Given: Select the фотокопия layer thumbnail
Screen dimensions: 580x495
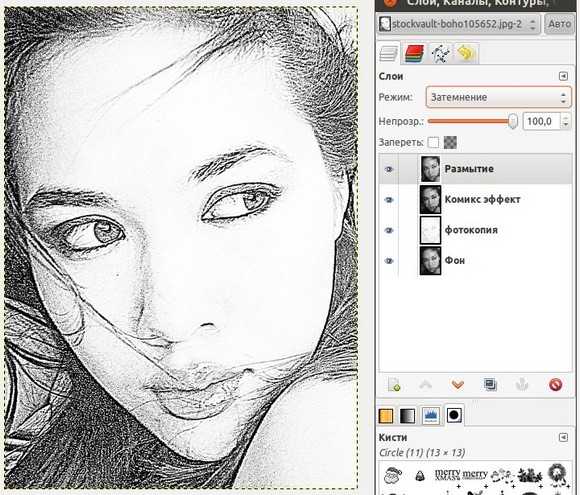Looking at the screenshot, I should [430, 230].
